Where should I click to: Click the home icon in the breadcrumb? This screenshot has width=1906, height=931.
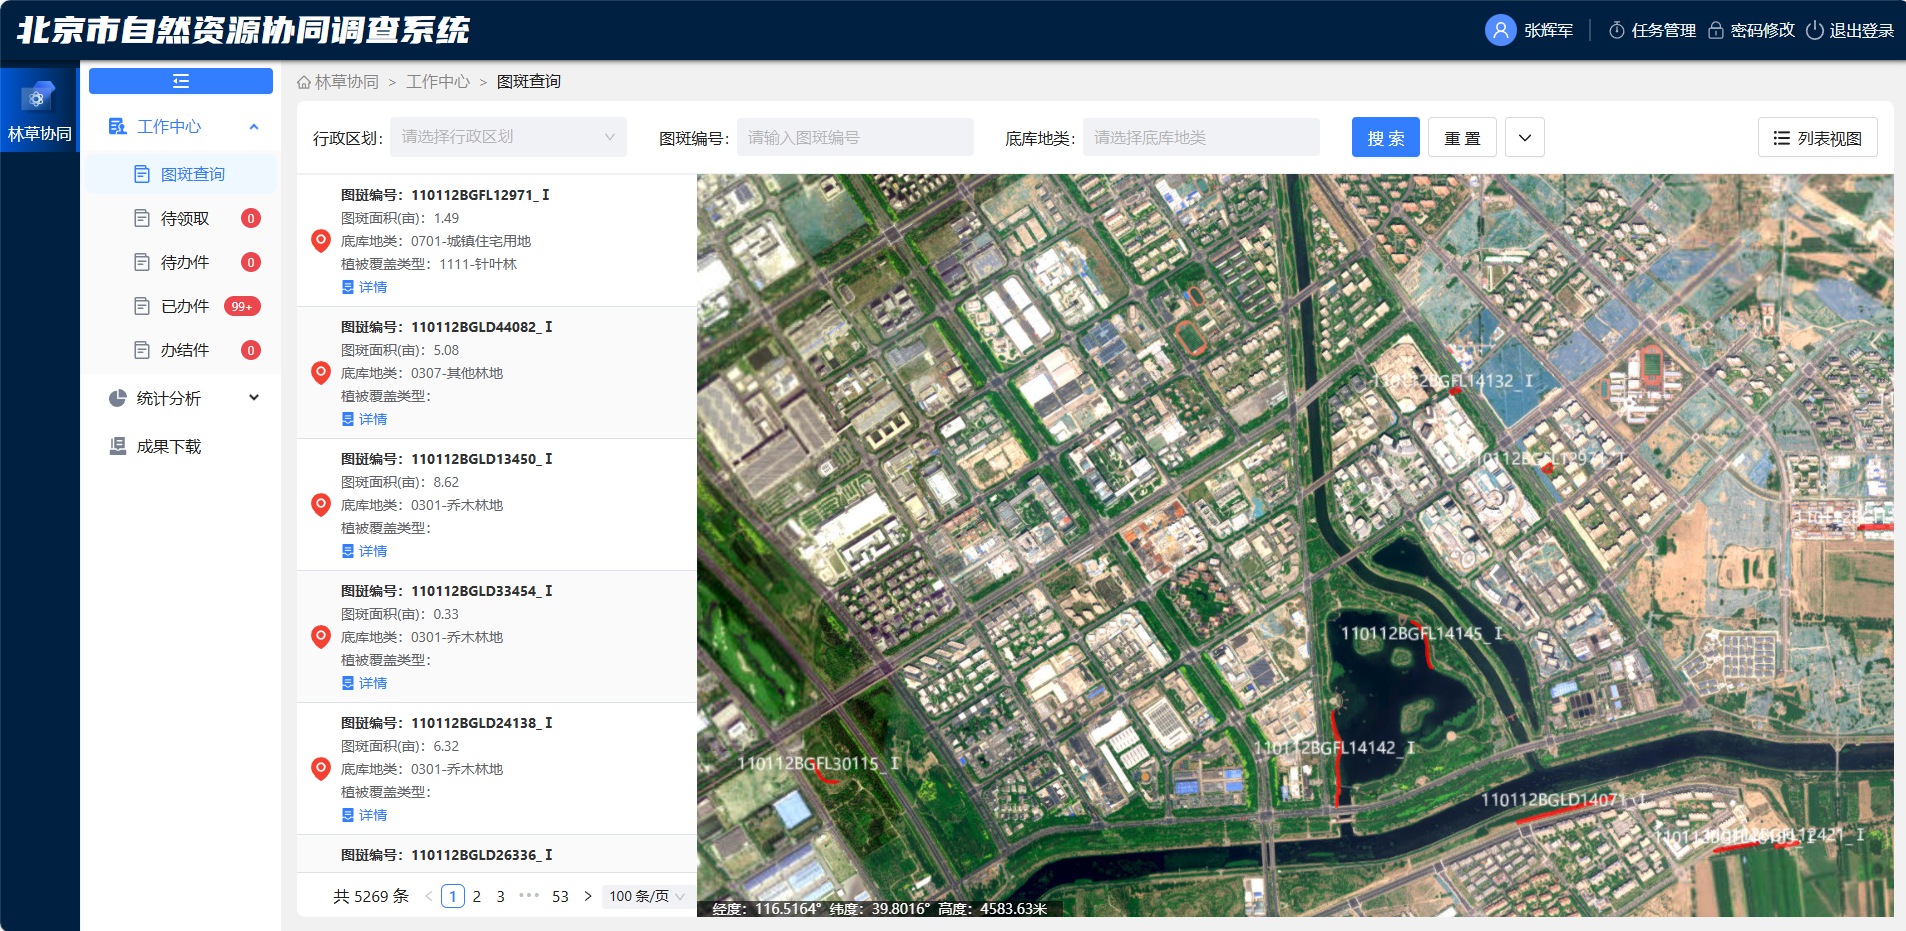[x=304, y=82]
